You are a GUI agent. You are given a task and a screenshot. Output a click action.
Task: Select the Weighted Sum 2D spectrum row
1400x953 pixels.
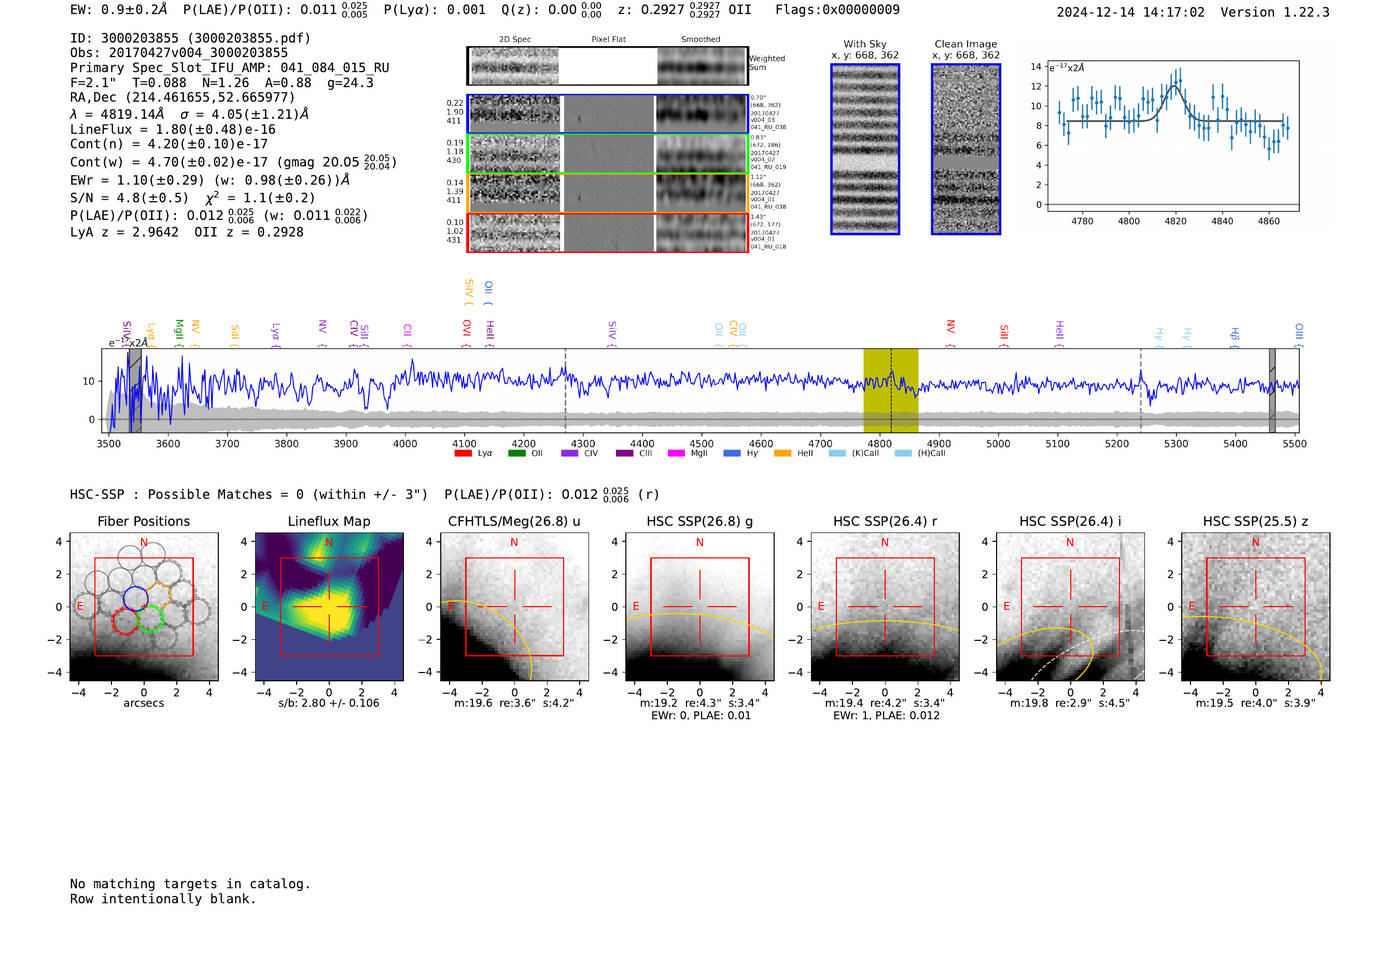point(607,66)
